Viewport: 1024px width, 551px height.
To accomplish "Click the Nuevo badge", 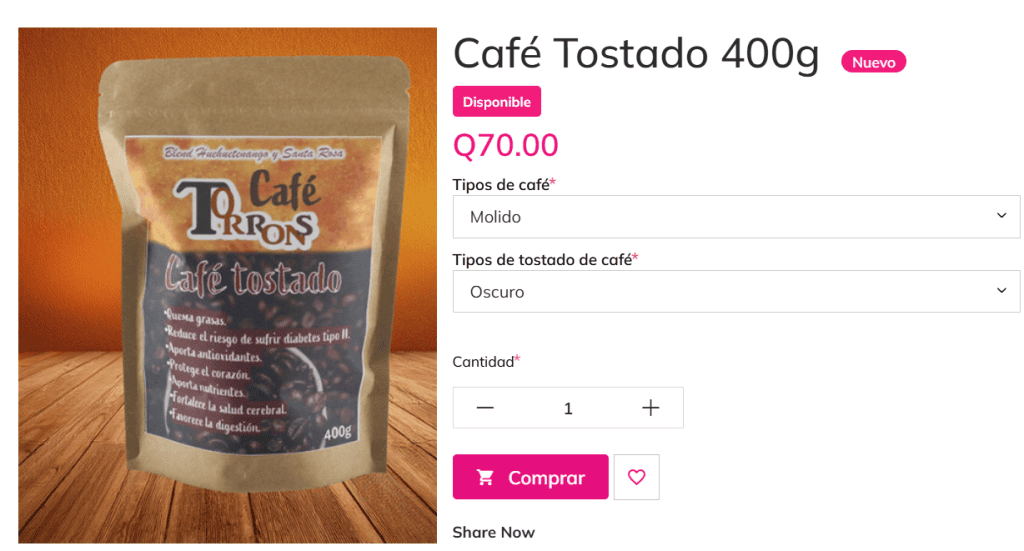I will pyautogui.click(x=873, y=62).
